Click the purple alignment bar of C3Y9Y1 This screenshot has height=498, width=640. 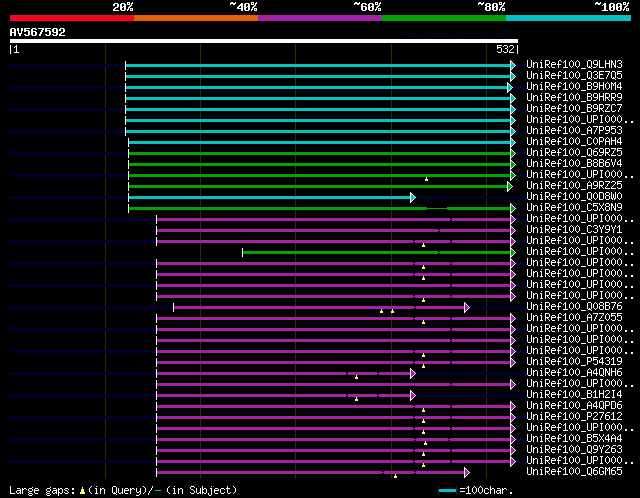coord(333,231)
